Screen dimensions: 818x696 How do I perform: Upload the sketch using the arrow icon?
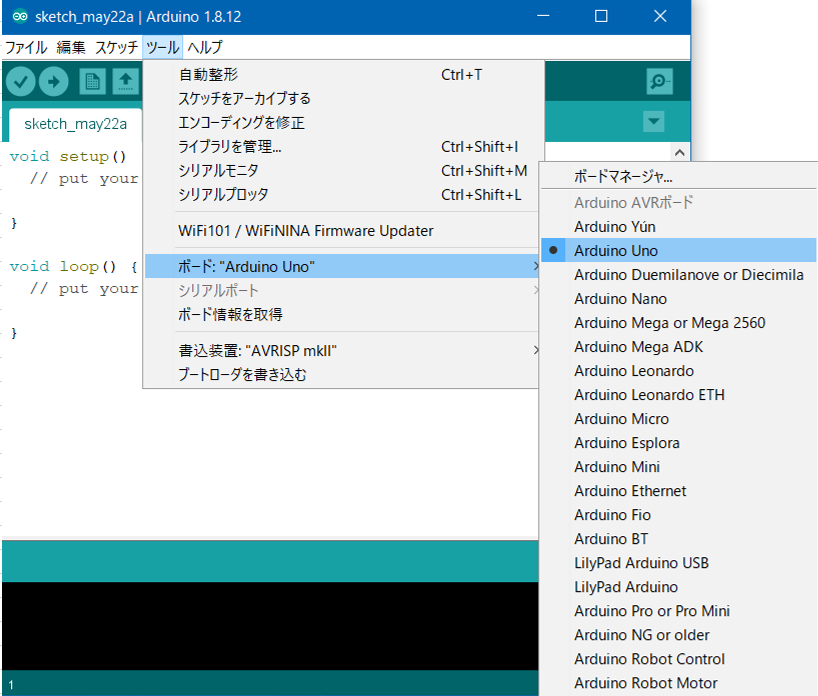53,81
